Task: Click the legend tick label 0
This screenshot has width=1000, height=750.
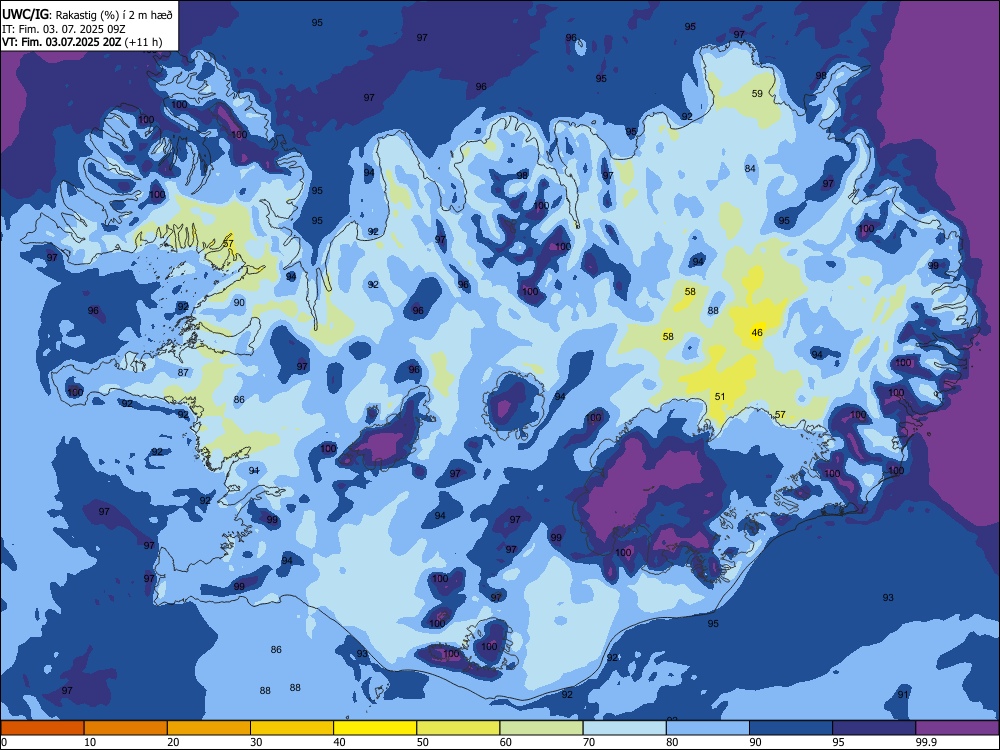Action: click(4, 742)
